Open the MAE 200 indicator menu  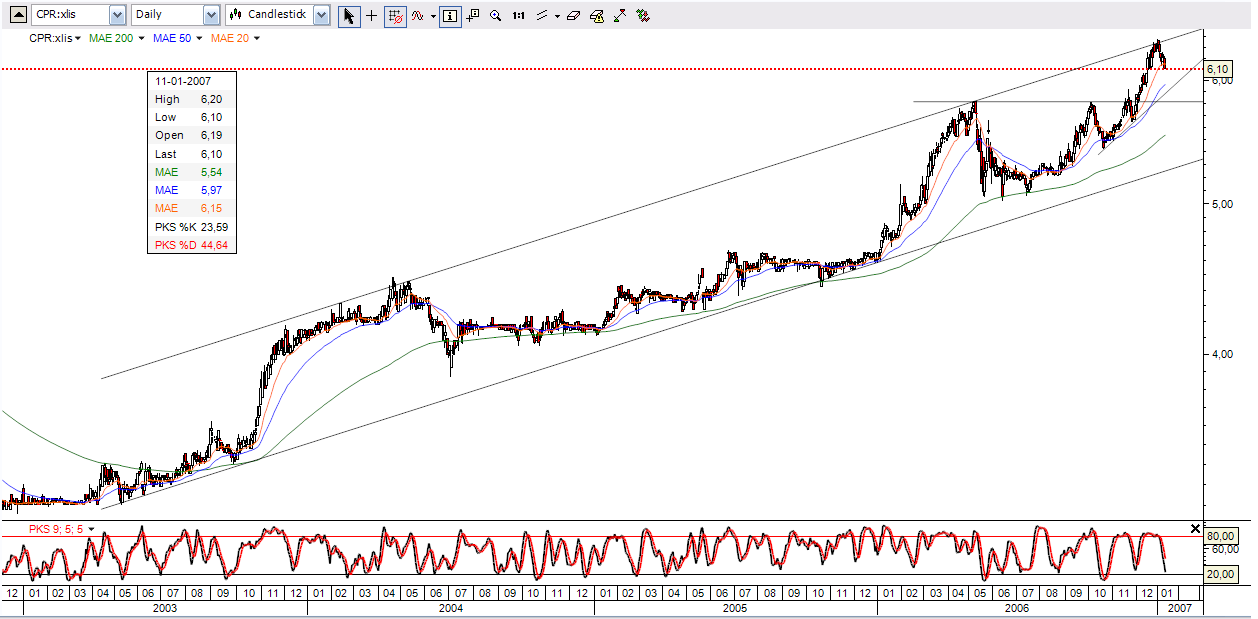[115, 38]
